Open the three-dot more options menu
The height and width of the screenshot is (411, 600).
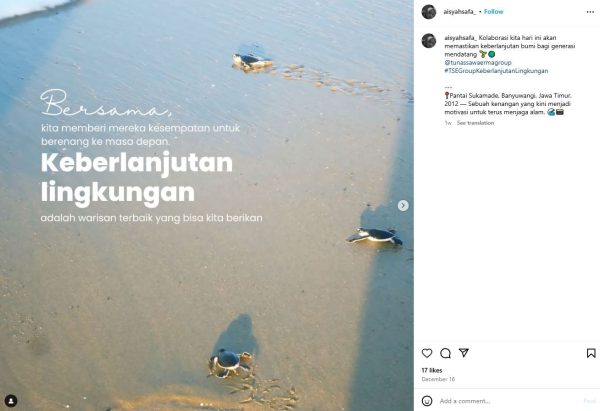590,12
